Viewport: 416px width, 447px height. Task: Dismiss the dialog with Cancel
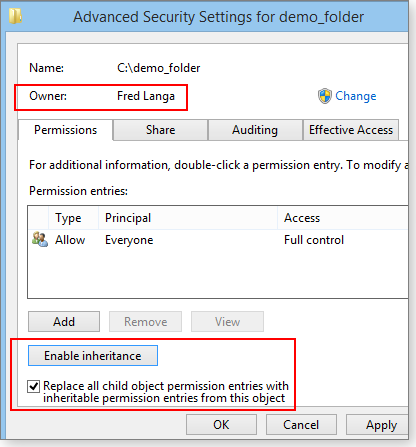301,425
